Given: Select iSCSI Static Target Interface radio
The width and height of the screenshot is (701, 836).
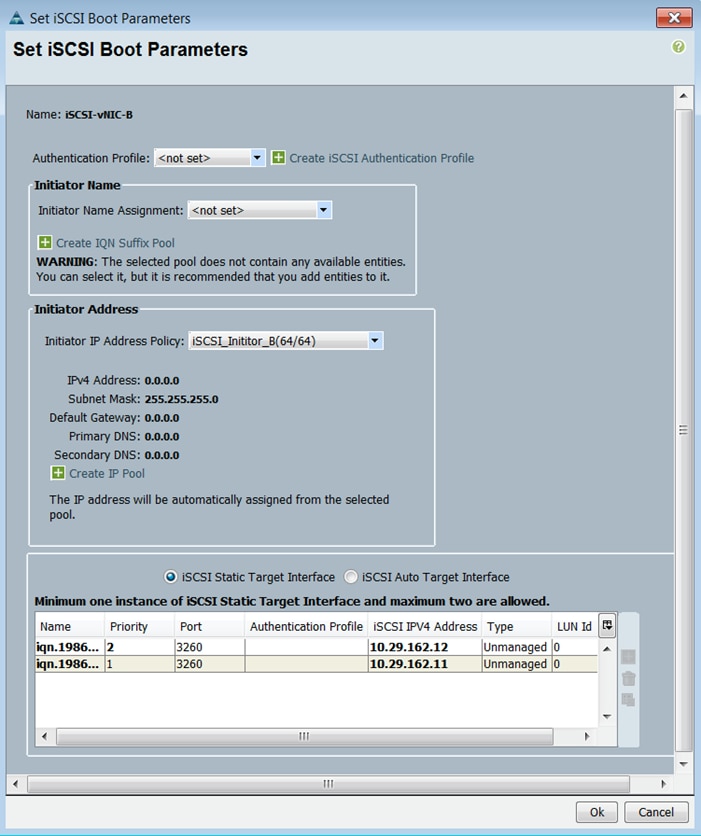Looking at the screenshot, I should click(170, 577).
